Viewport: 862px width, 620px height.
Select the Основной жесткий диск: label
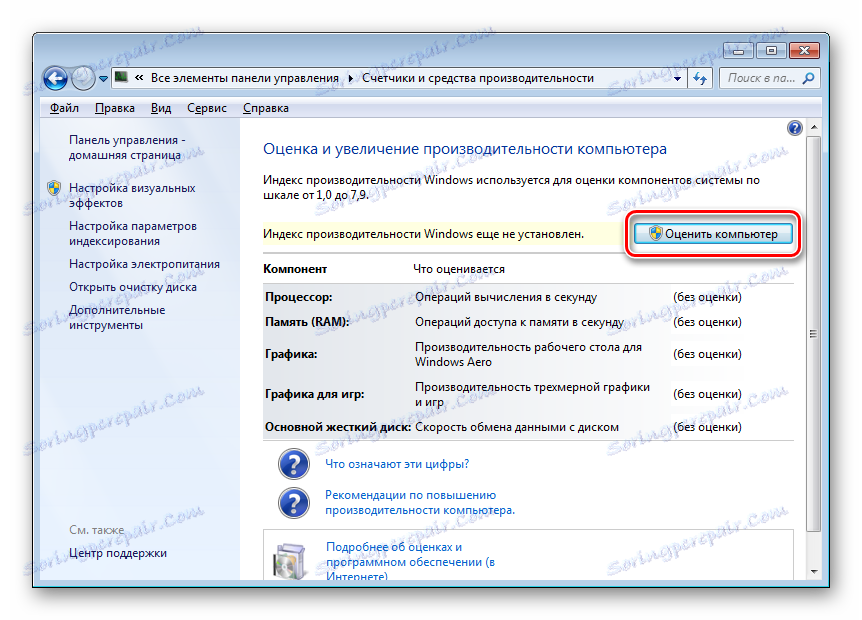pos(338,427)
